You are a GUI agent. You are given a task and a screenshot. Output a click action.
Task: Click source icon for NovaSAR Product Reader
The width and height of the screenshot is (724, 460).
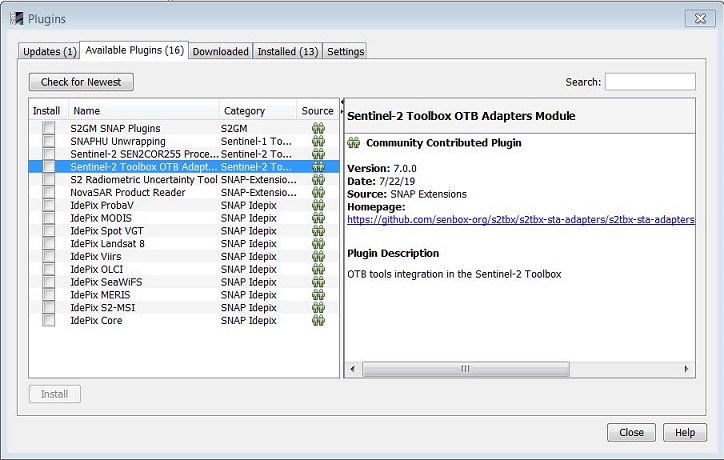click(318, 192)
